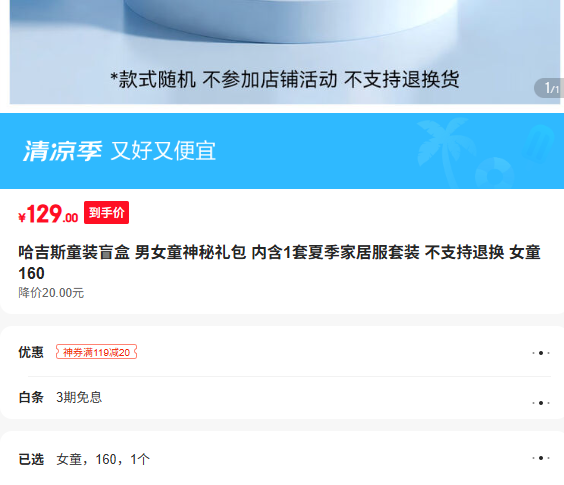Viewport: 564px width, 485px height.
Task: Click the 神券满119减20 coupon tag
Action: pyautogui.click(x=96, y=352)
